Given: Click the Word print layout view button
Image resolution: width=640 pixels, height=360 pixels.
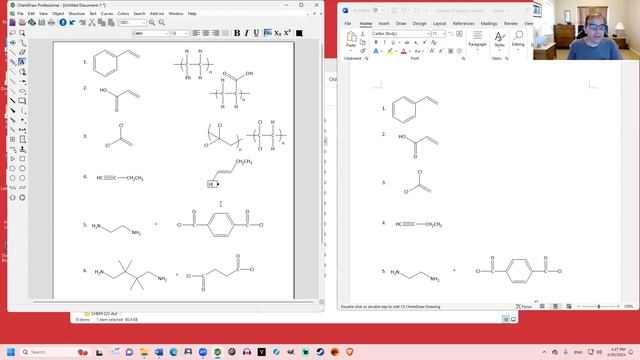Looking at the screenshot, I should [x=555, y=306].
